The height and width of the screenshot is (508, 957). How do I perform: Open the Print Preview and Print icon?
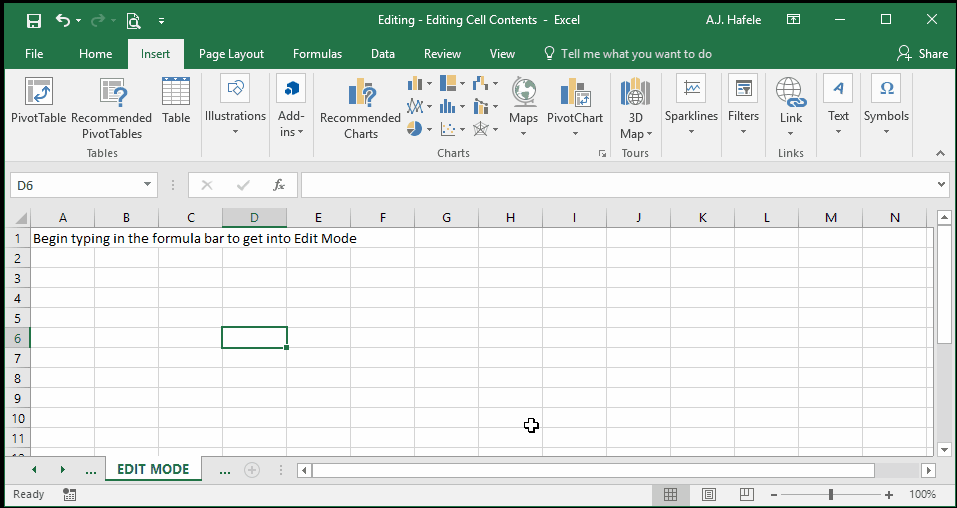[134, 21]
